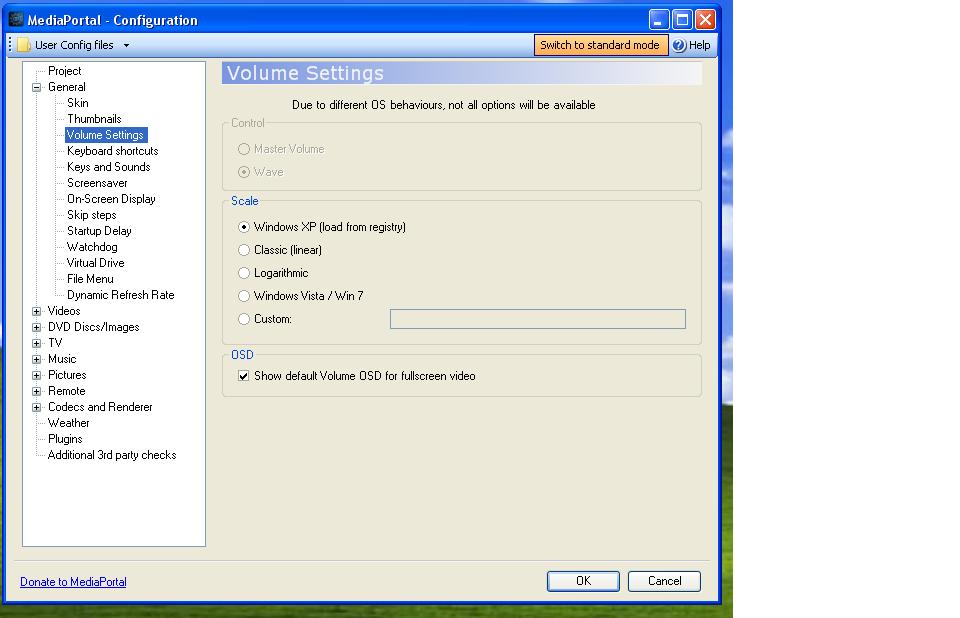Go to Keys and Sounds settings
Viewport: 960px width, 618px height.
[x=108, y=167]
